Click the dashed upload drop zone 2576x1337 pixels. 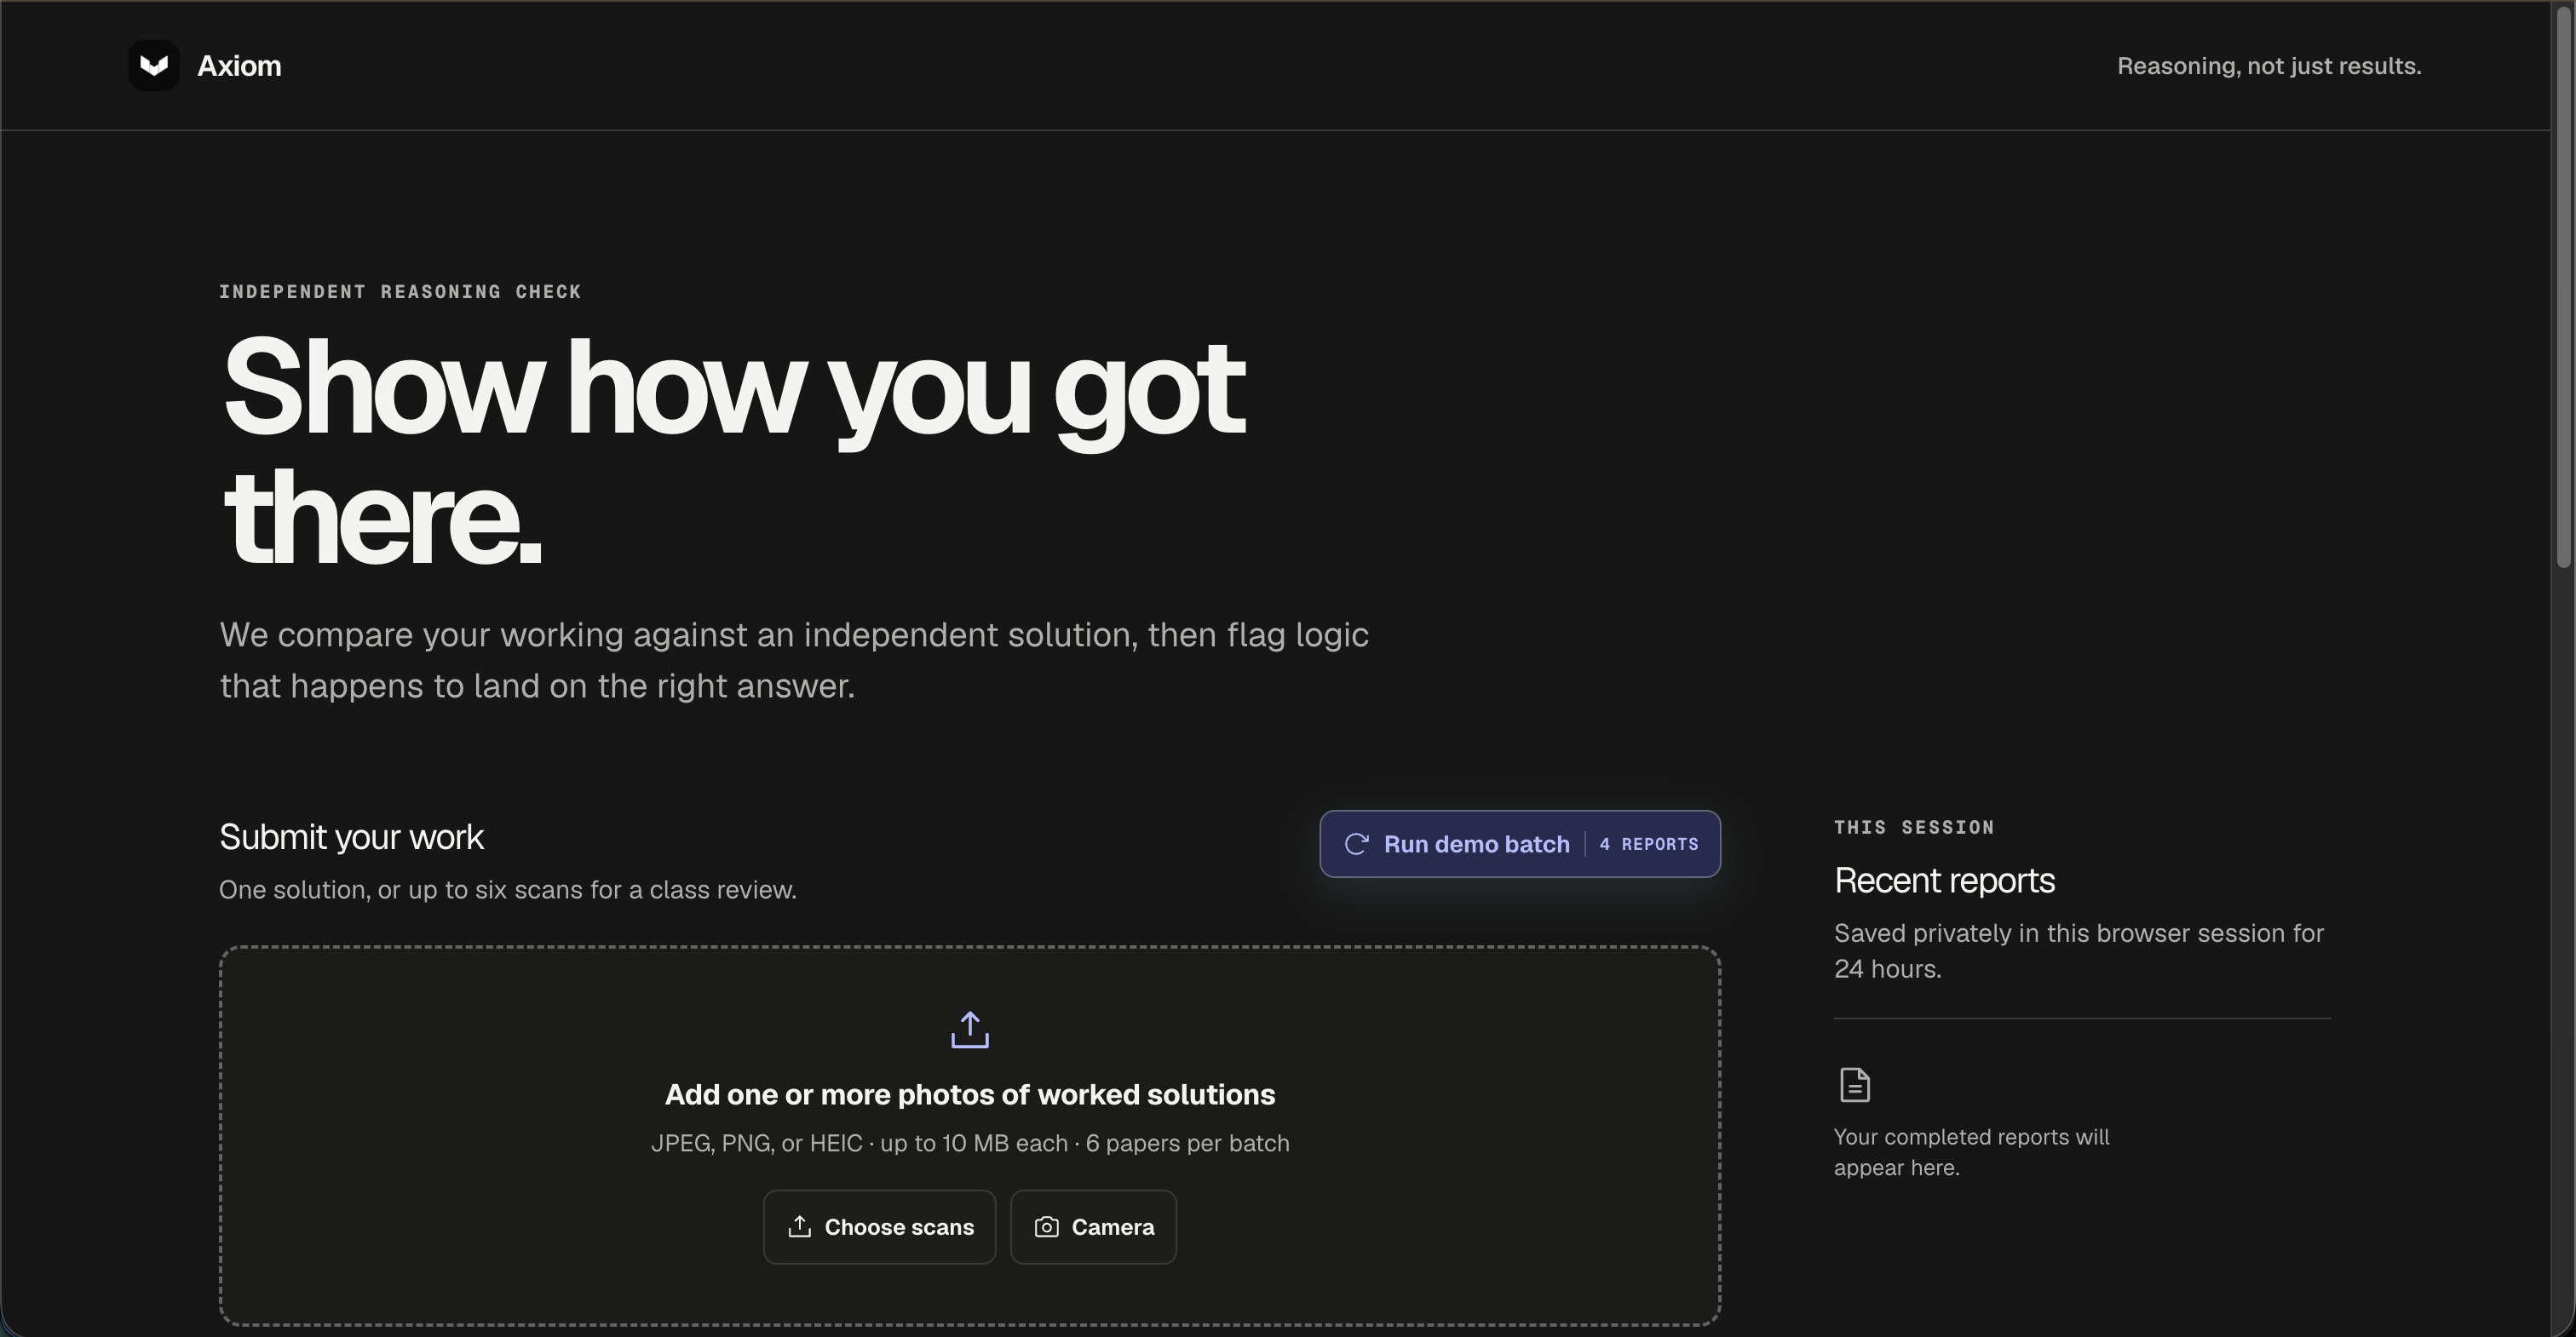[x=969, y=1135]
